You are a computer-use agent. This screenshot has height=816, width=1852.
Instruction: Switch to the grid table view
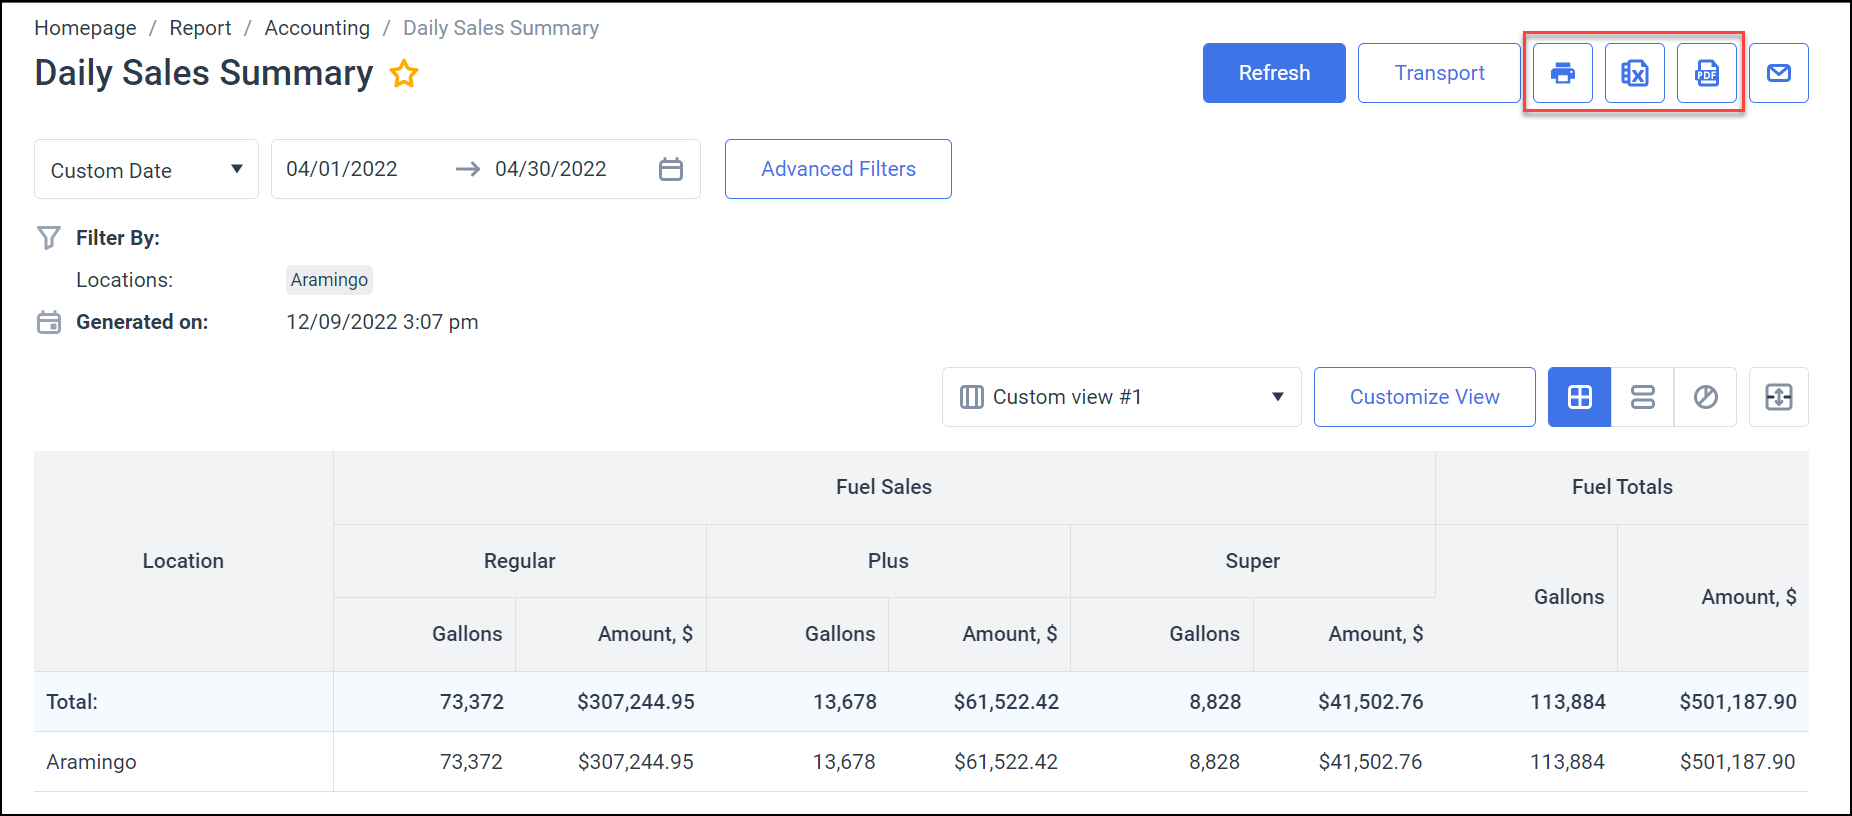(x=1580, y=397)
